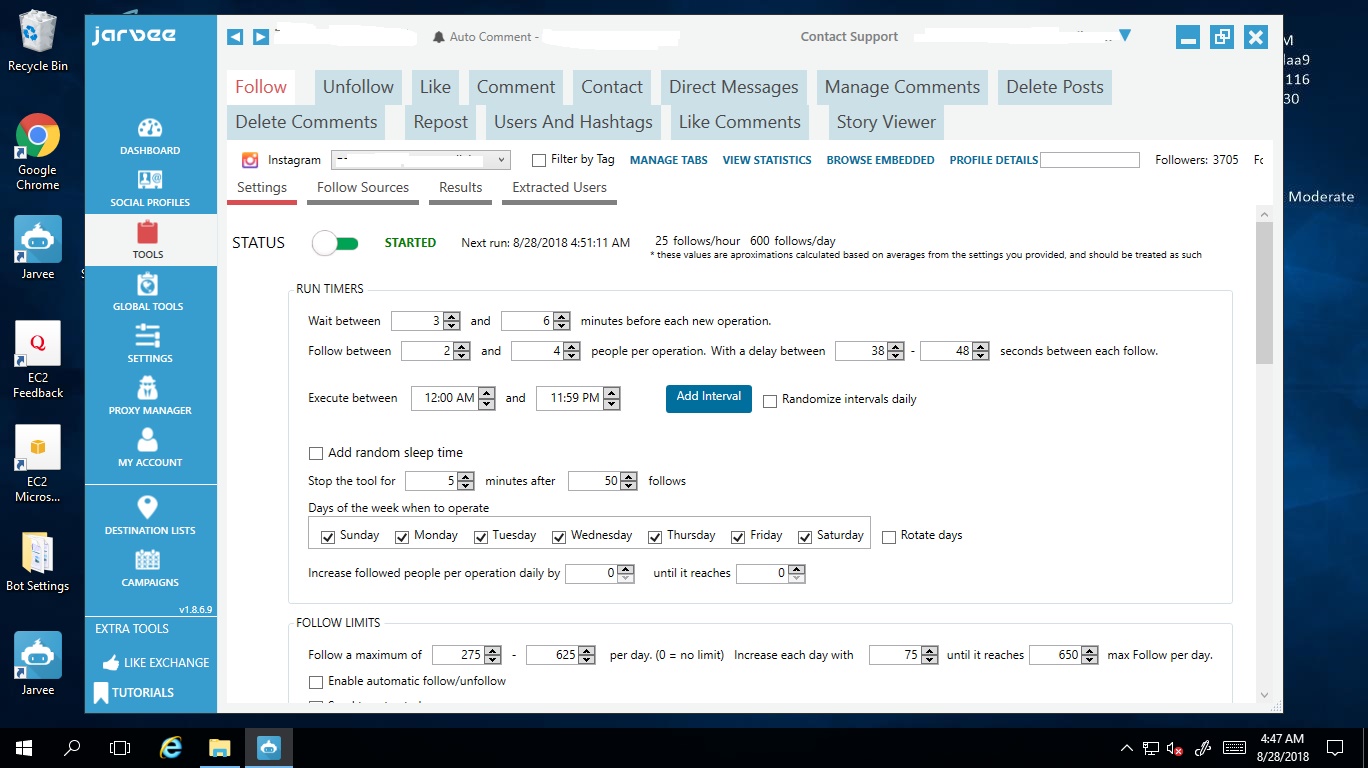Viewport: 1368px width, 768px height.
Task: Click the forward arrow navigation button
Action: (261, 37)
